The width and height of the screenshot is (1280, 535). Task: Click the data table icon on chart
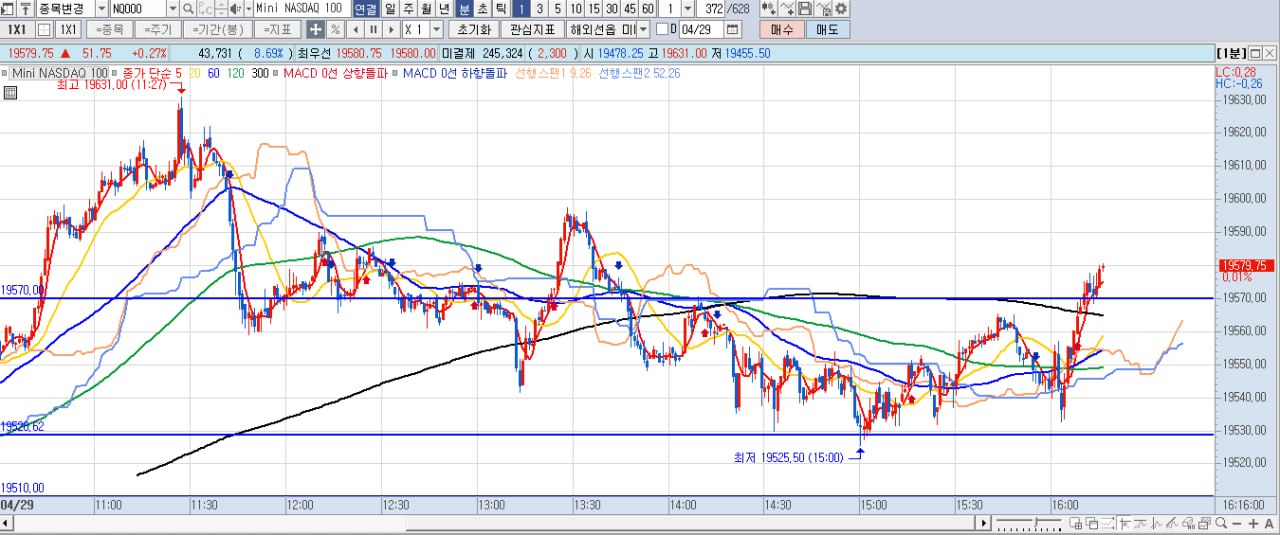[x=10, y=93]
